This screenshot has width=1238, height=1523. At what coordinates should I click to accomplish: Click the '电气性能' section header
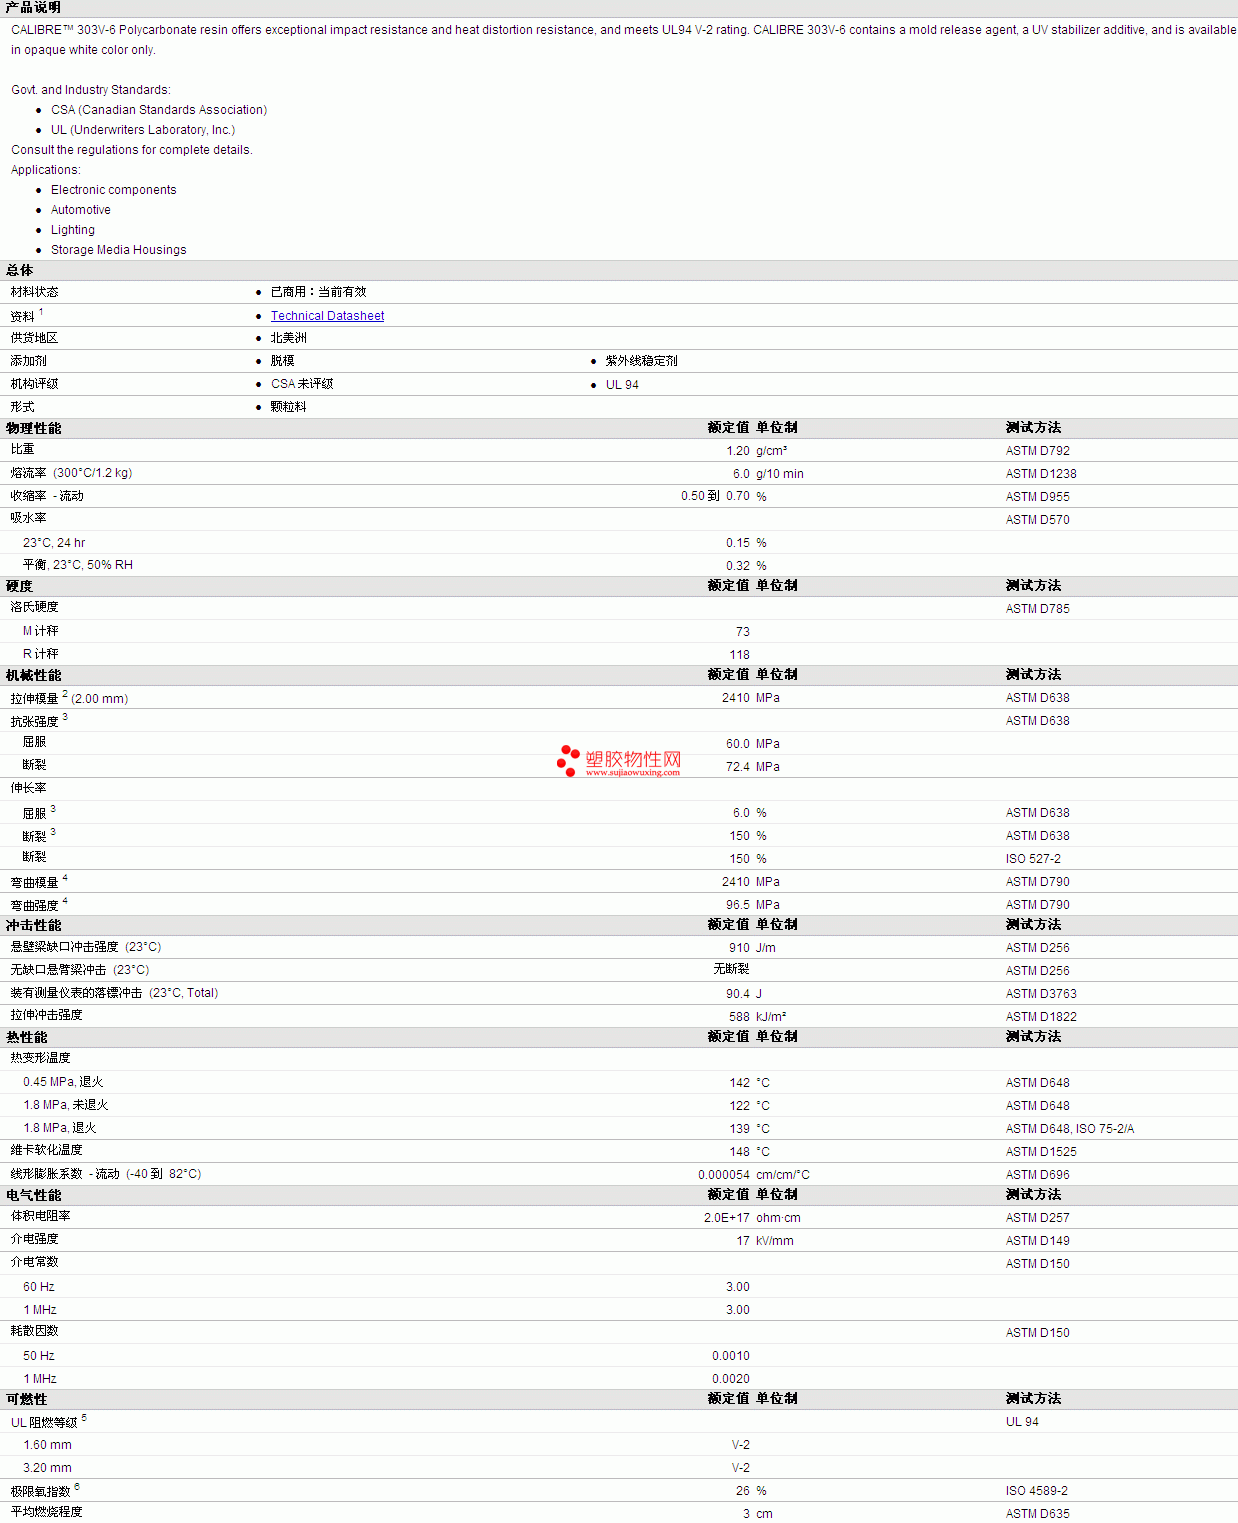coord(34,1195)
